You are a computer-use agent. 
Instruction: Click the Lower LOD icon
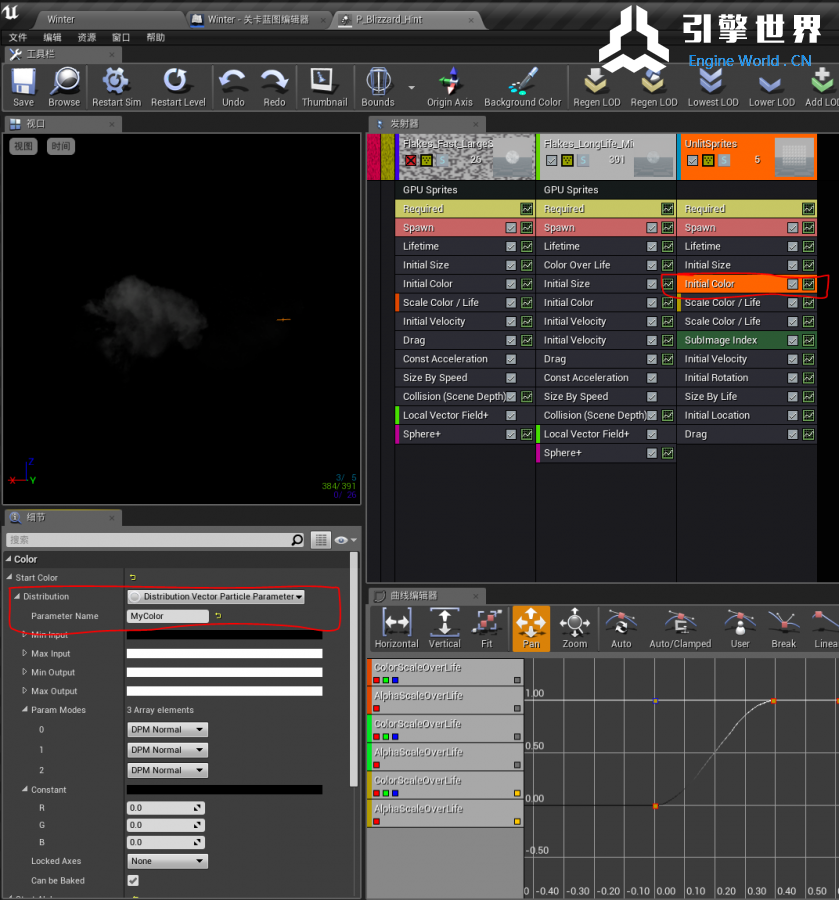(771, 83)
